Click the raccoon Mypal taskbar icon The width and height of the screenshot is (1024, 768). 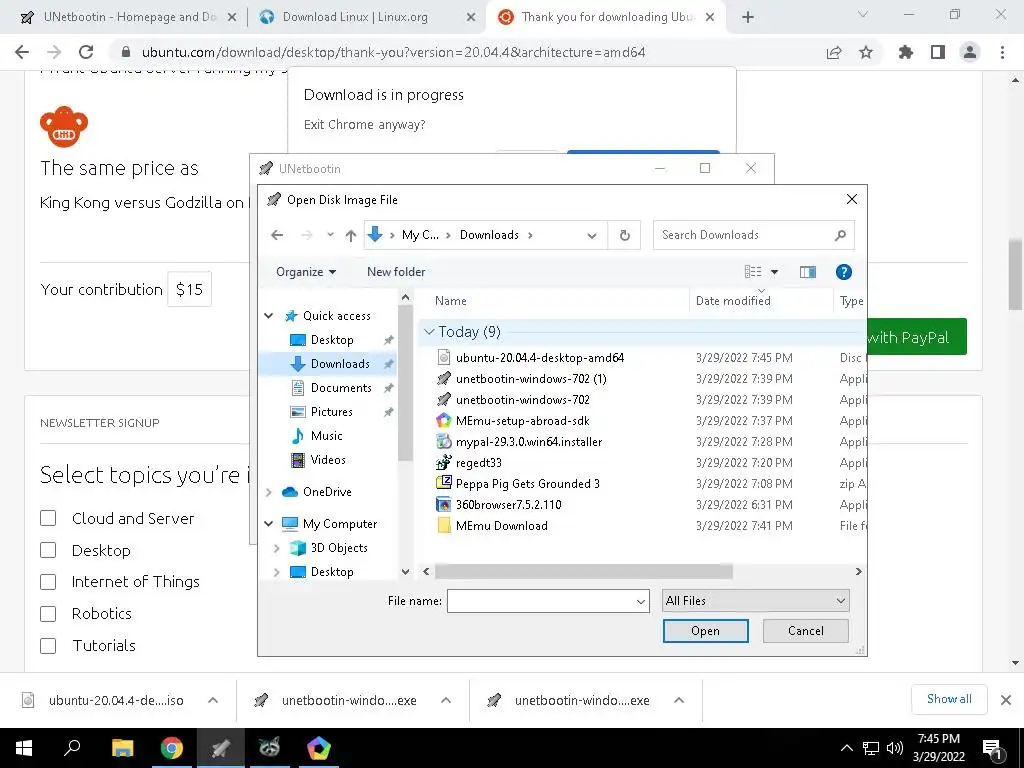[269, 748]
